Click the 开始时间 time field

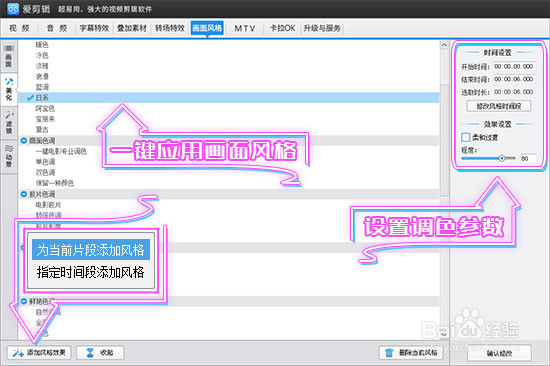tap(514, 66)
